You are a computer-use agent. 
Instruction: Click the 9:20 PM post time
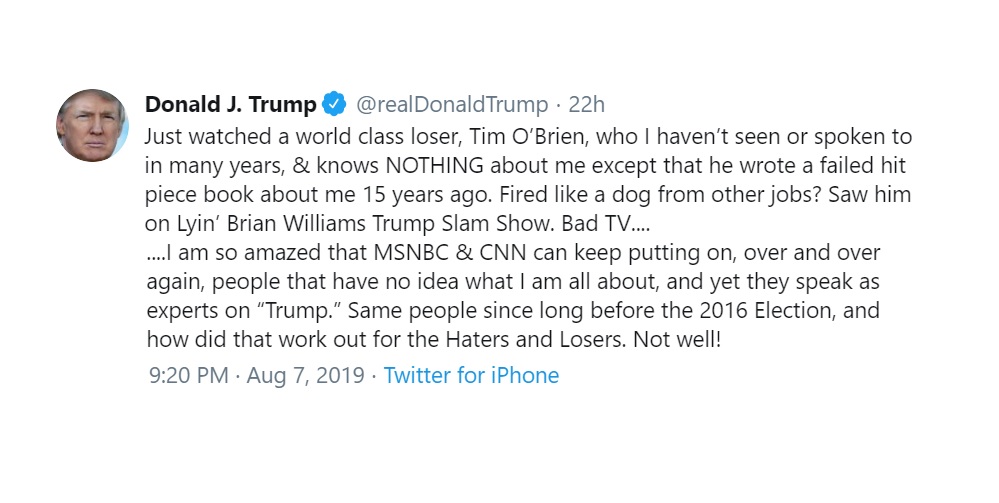189,375
